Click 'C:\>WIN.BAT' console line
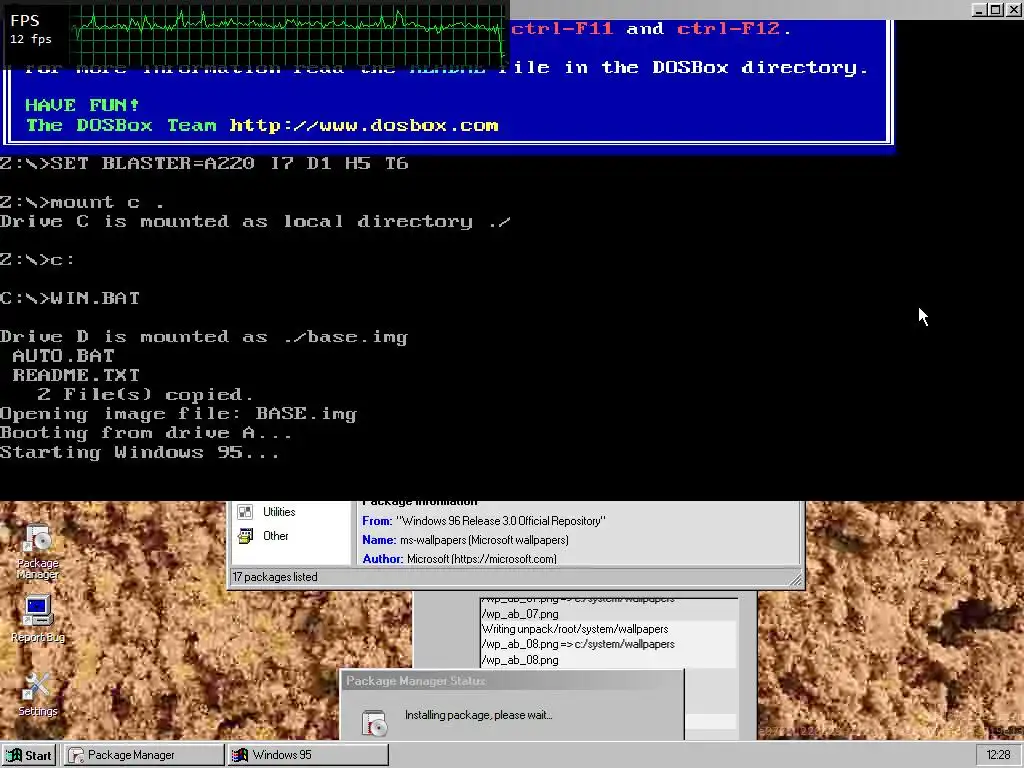This screenshot has width=1024, height=768. [70, 298]
